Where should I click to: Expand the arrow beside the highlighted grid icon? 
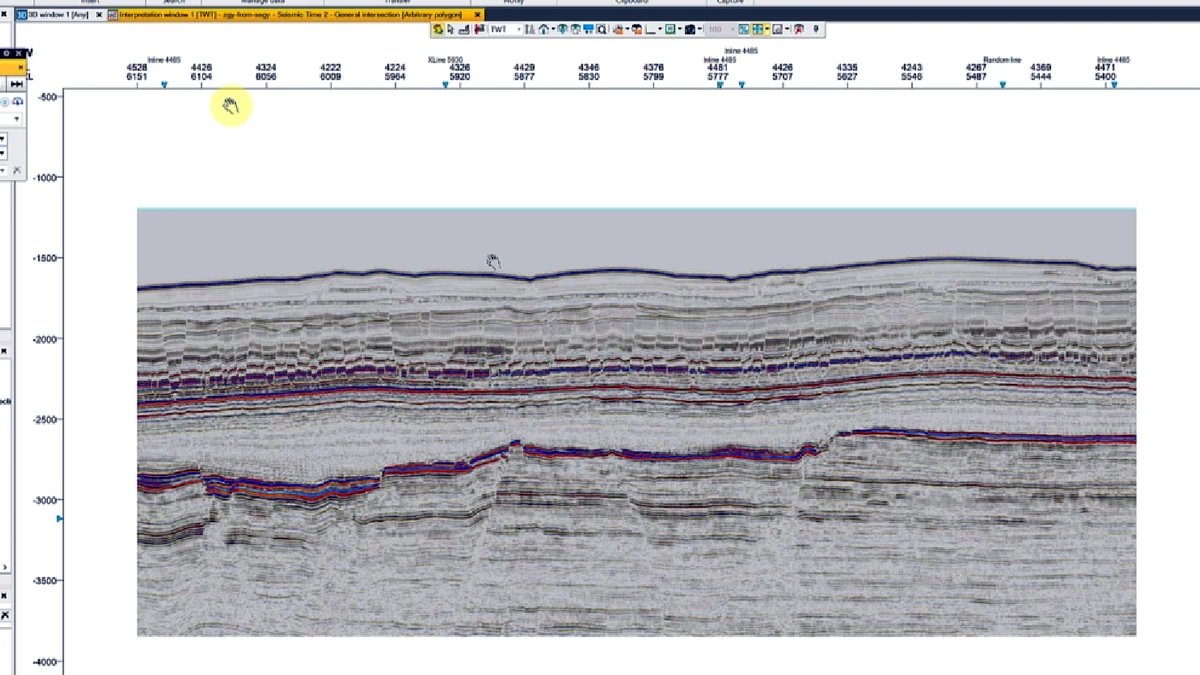(767, 29)
